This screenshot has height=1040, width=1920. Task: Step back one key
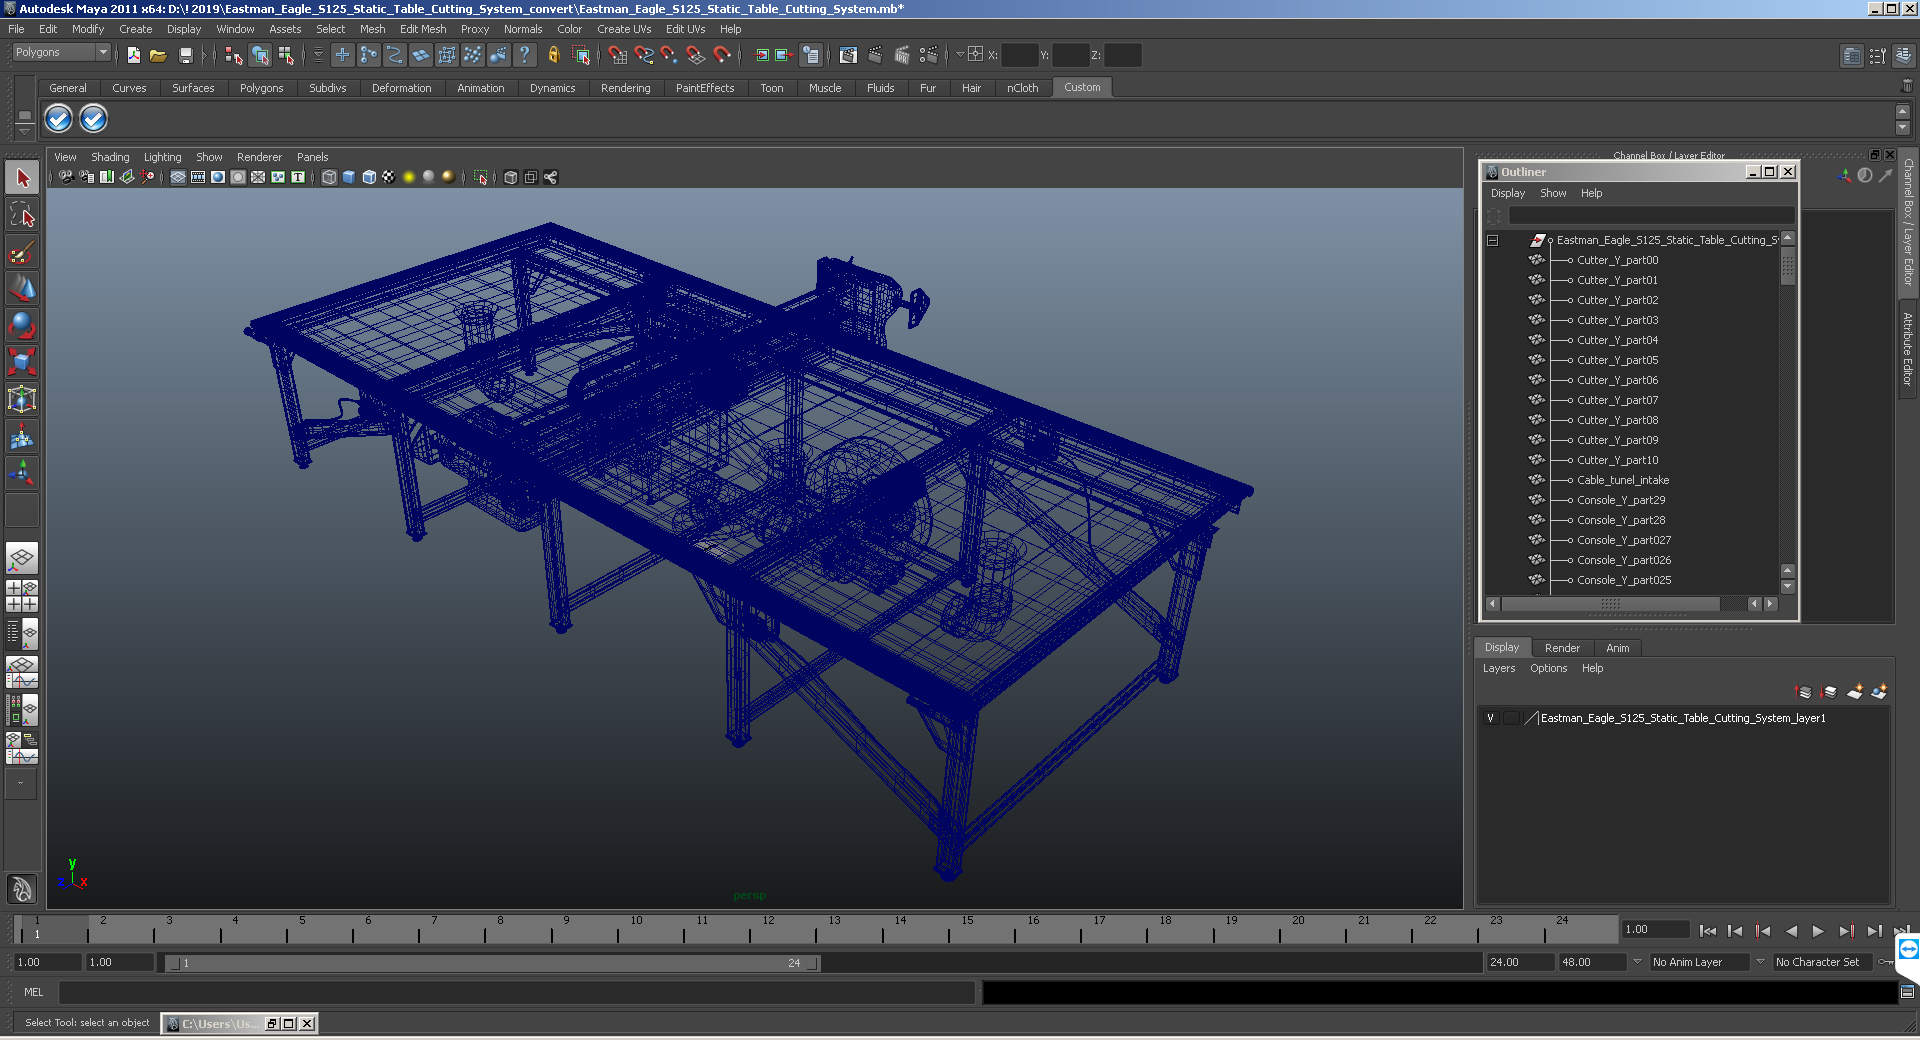[x=1763, y=931]
